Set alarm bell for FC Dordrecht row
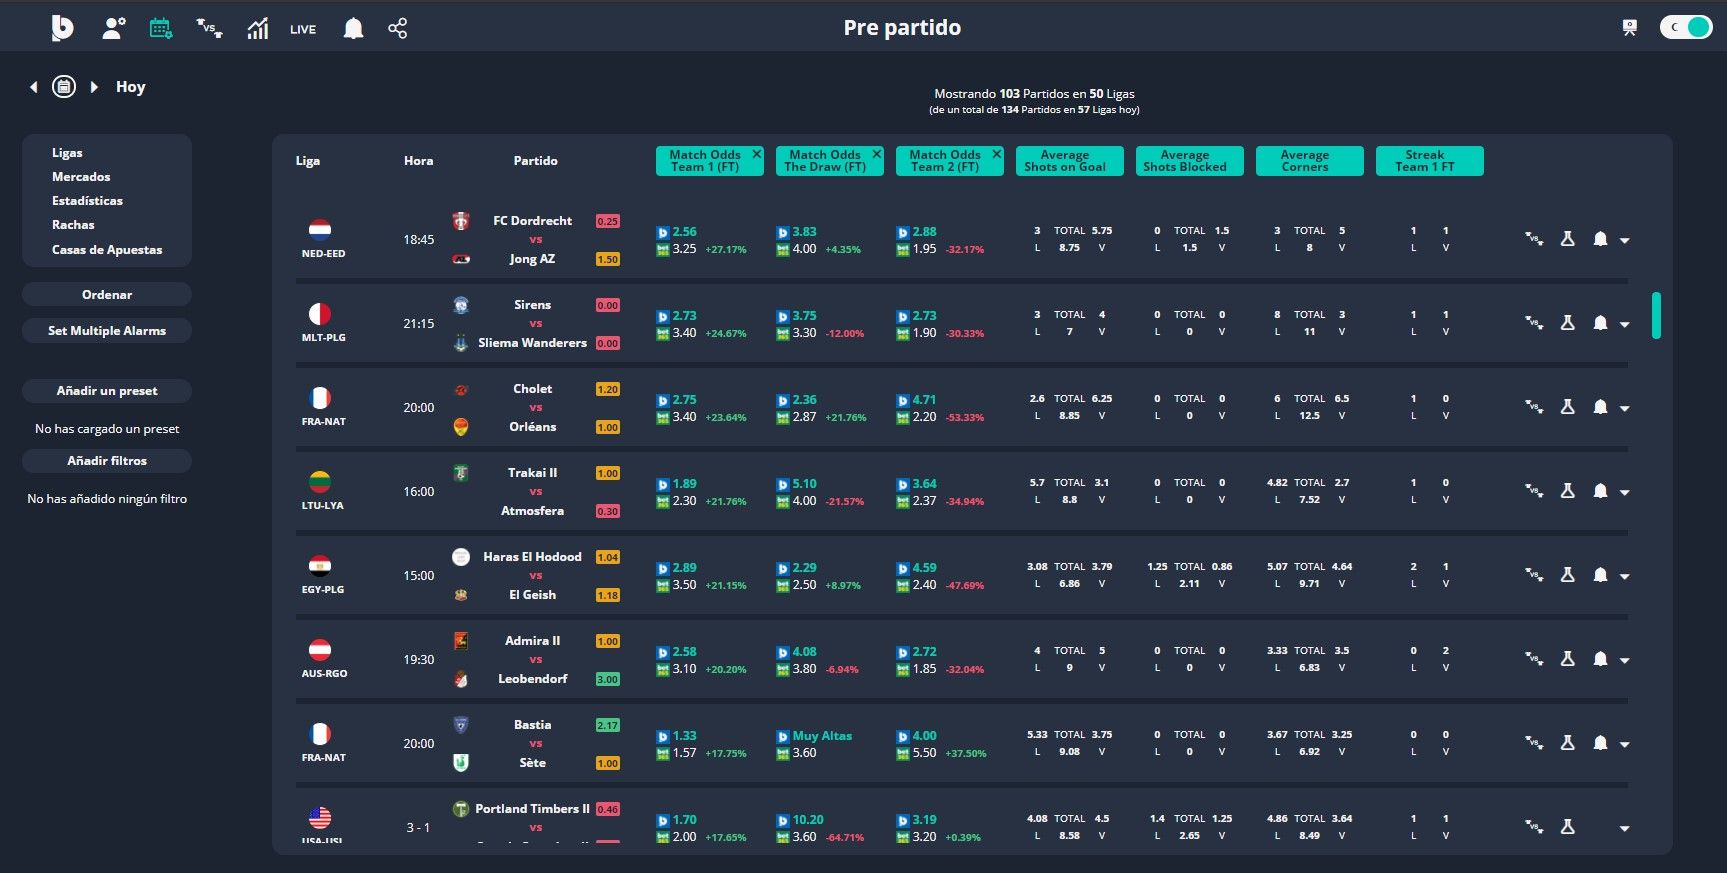Viewport: 1727px width, 873px height. click(x=1600, y=239)
